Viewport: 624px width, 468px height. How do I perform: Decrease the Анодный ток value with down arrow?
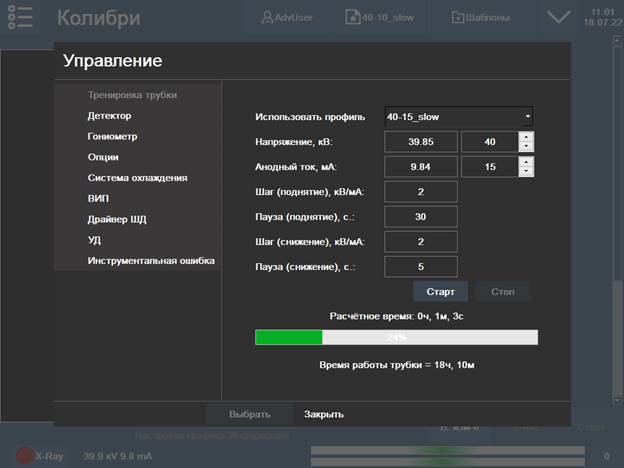point(526,171)
